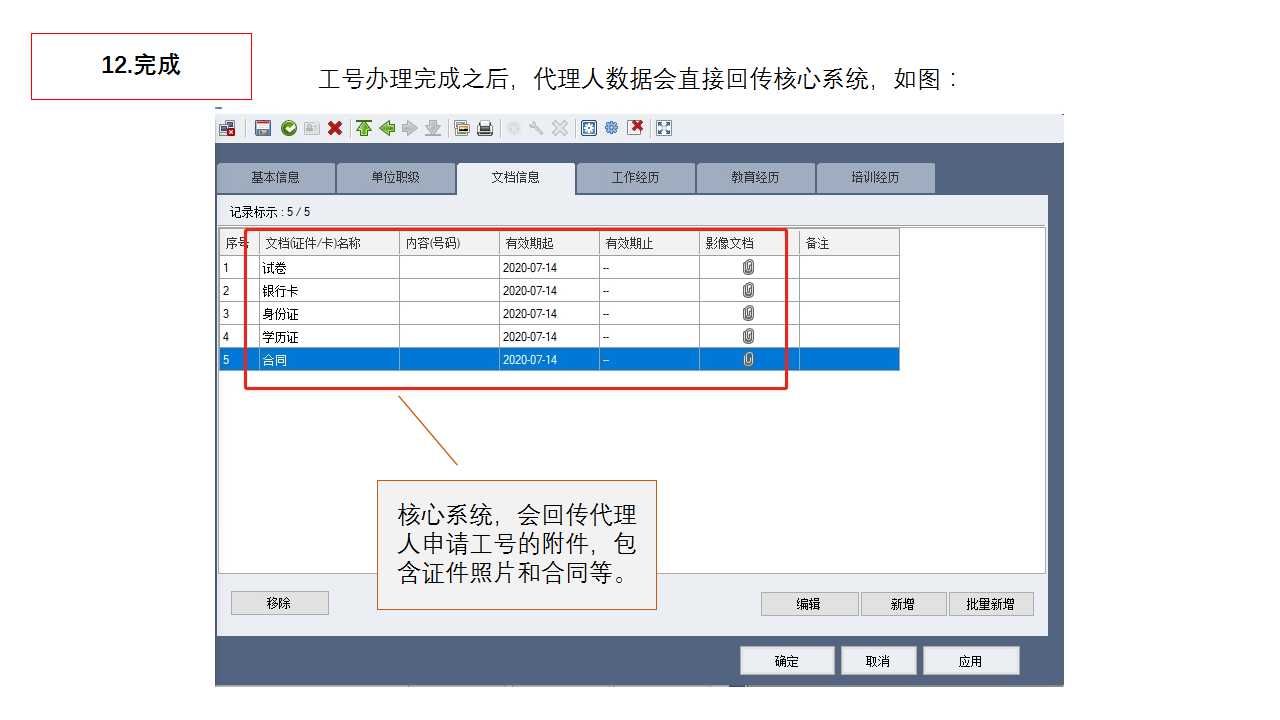Viewport: 1280px width, 720px height.
Task: Open the paperclip attachment for 银行卡 row
Action: tap(748, 291)
